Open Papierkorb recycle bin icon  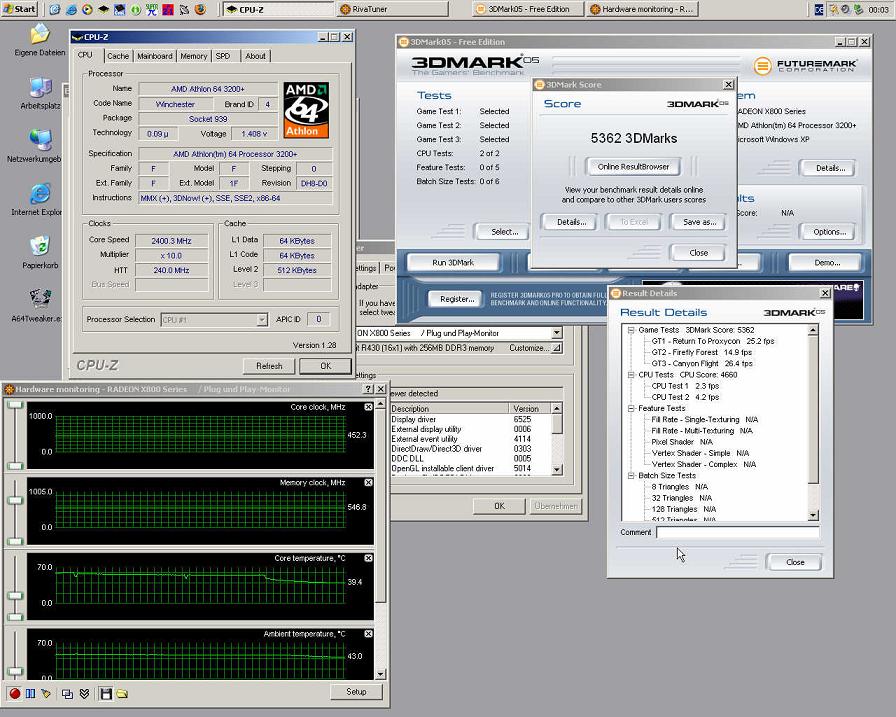point(40,253)
